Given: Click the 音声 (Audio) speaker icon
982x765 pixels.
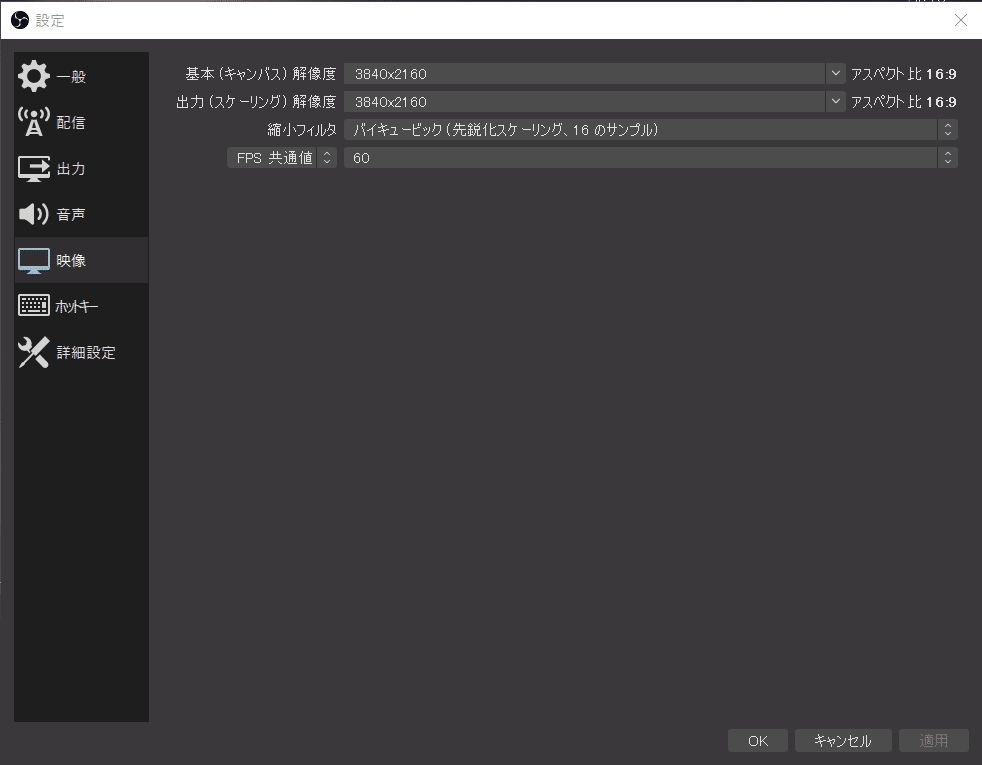Looking at the screenshot, I should (33, 213).
